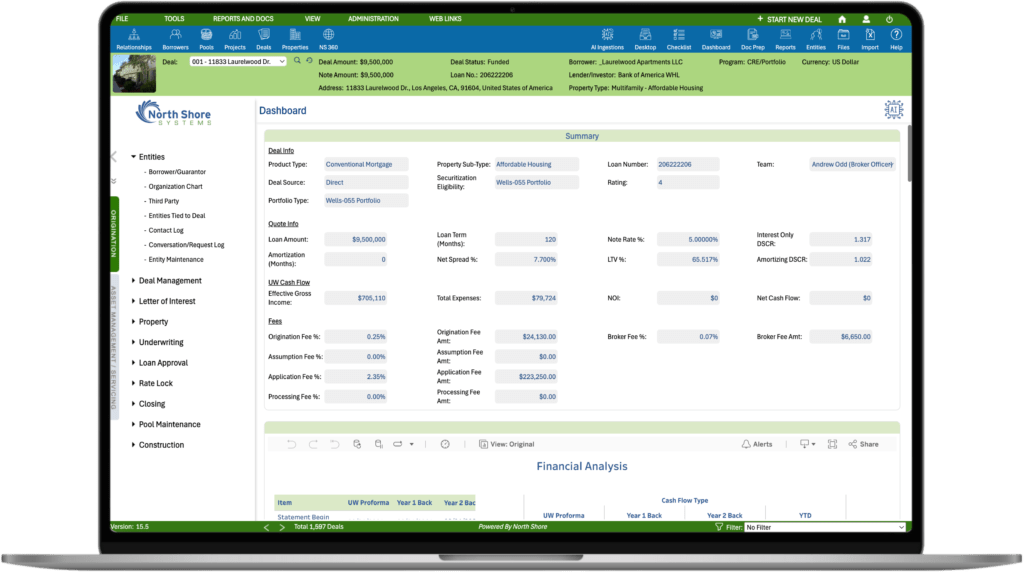Click the fullscreen icon in analysis toolbar
This screenshot has width=1024, height=572.
pyautogui.click(x=832, y=444)
